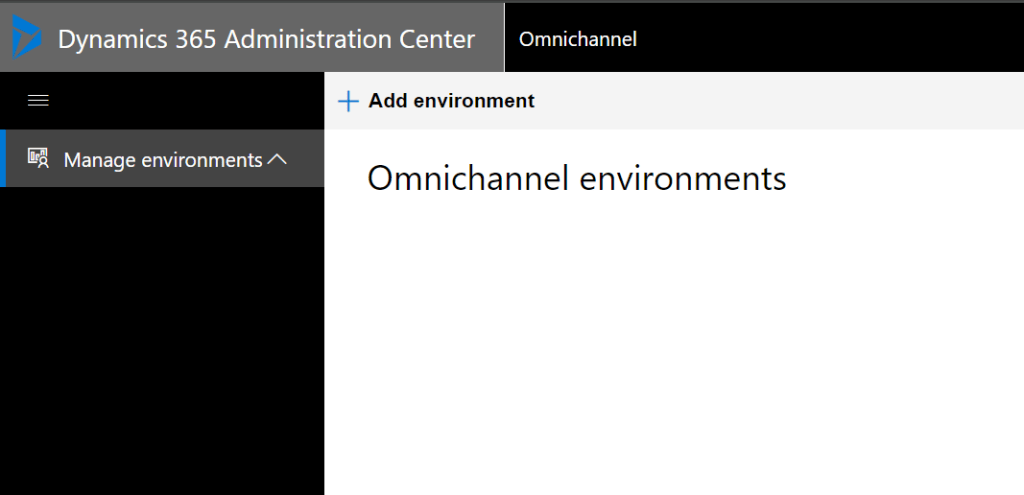
Task: Click the blue selection bar beside Manage environments
Action: (x=3, y=159)
